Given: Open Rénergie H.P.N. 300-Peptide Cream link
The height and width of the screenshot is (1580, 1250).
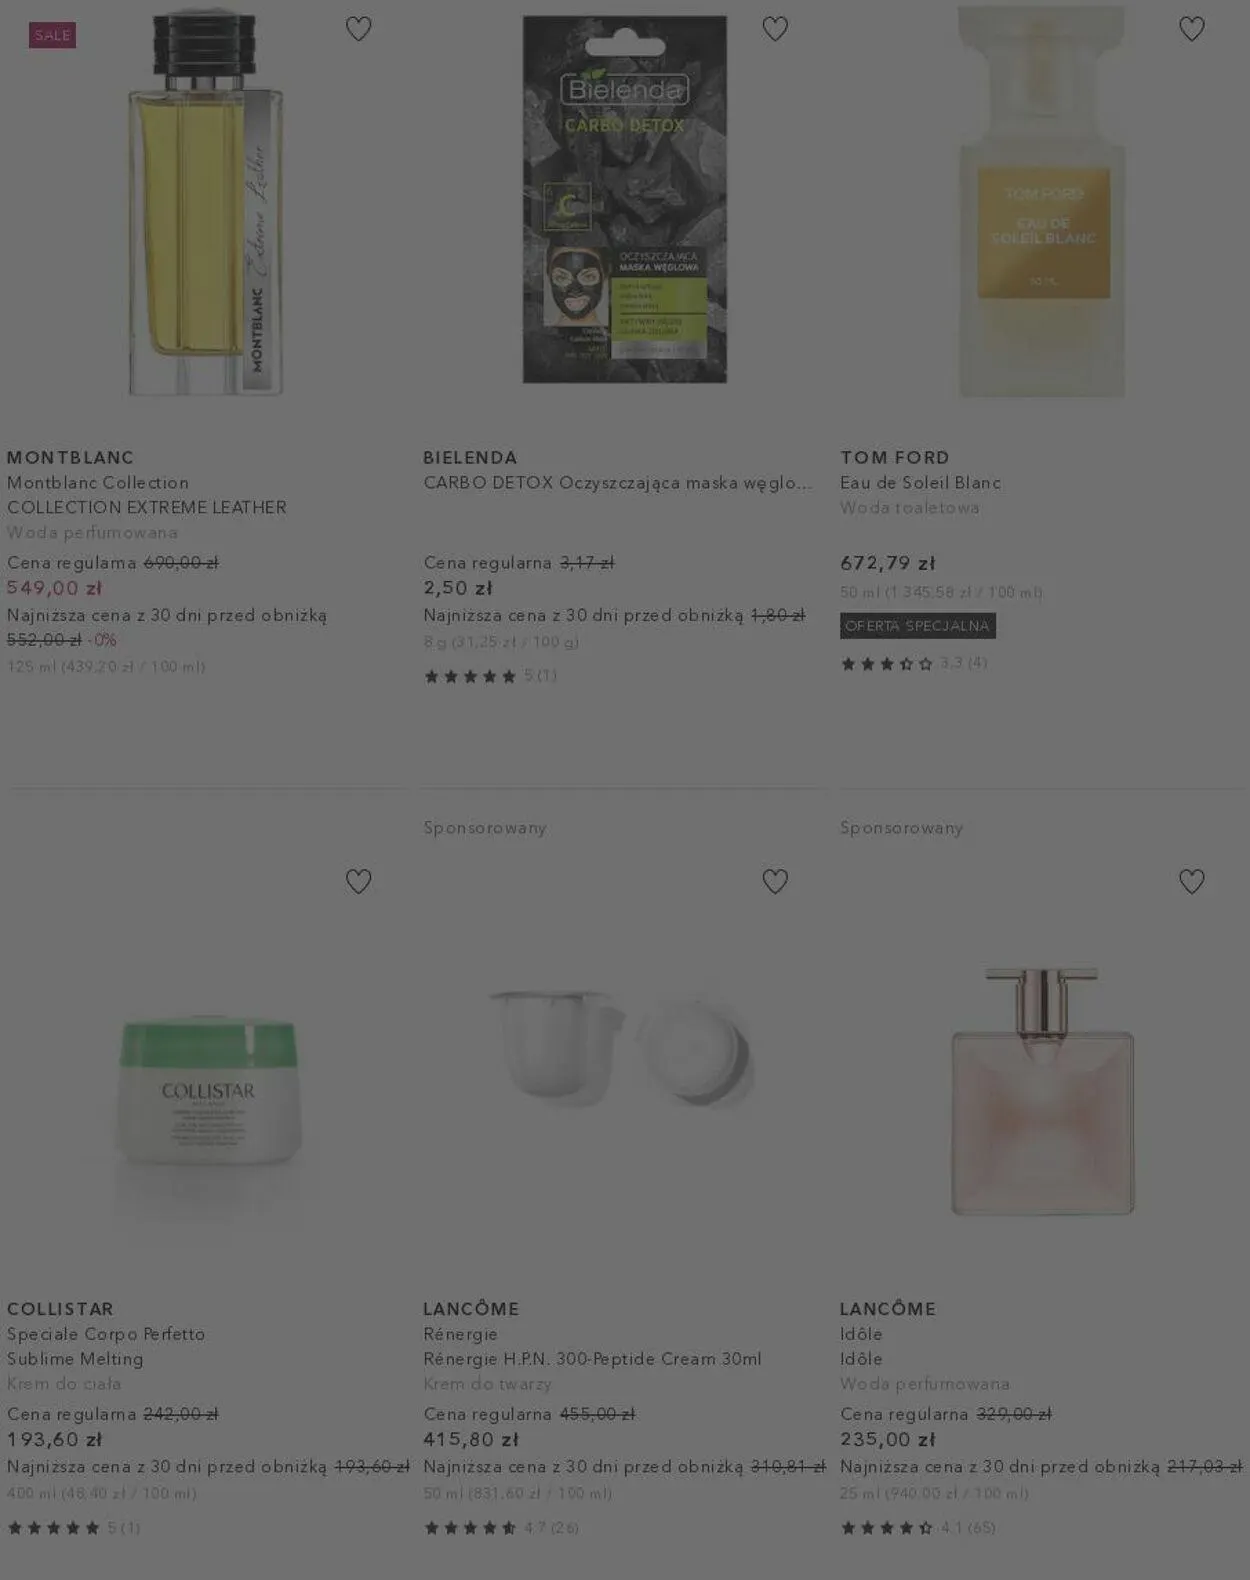Looking at the screenshot, I should pyautogui.click(x=592, y=1359).
